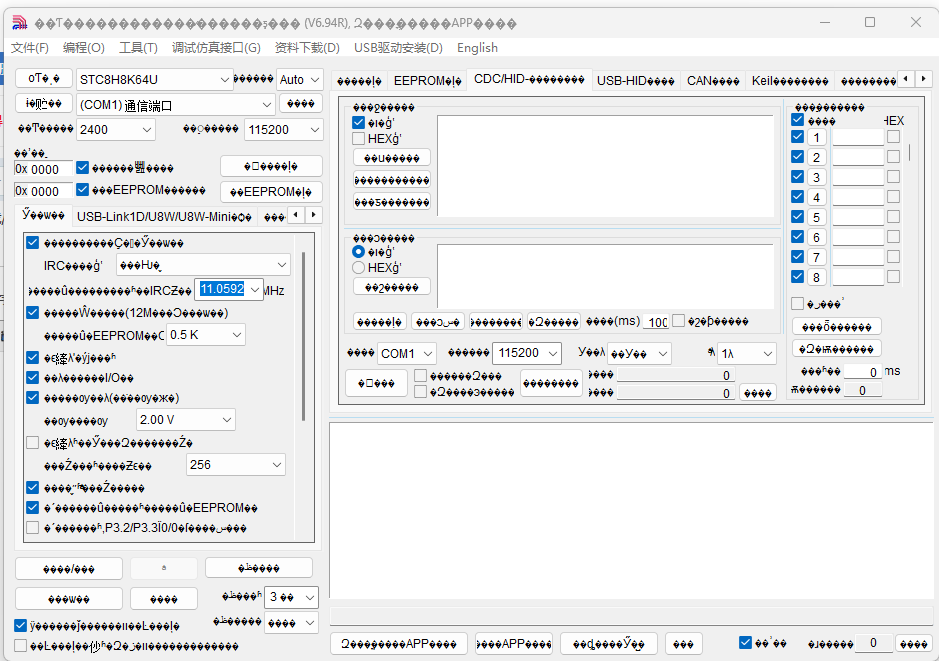Click the multi-string row 2 text field
The height and width of the screenshot is (661, 939).
point(858,157)
